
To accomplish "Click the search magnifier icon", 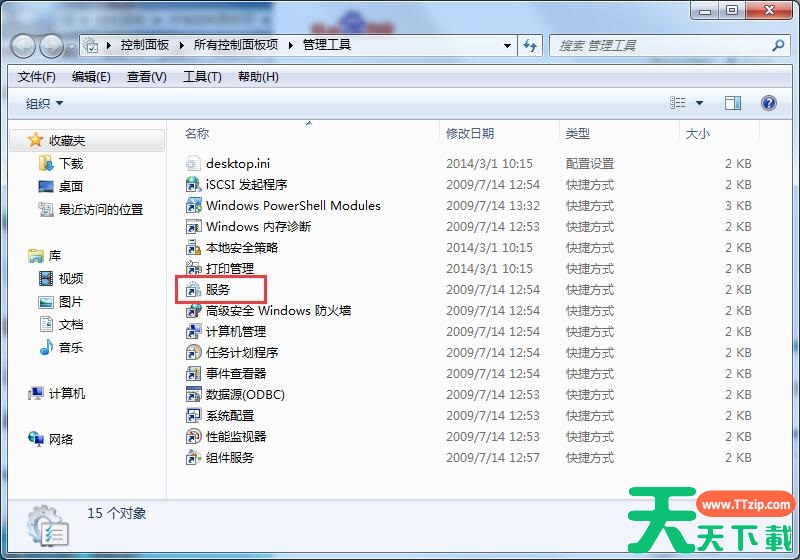I will [778, 45].
